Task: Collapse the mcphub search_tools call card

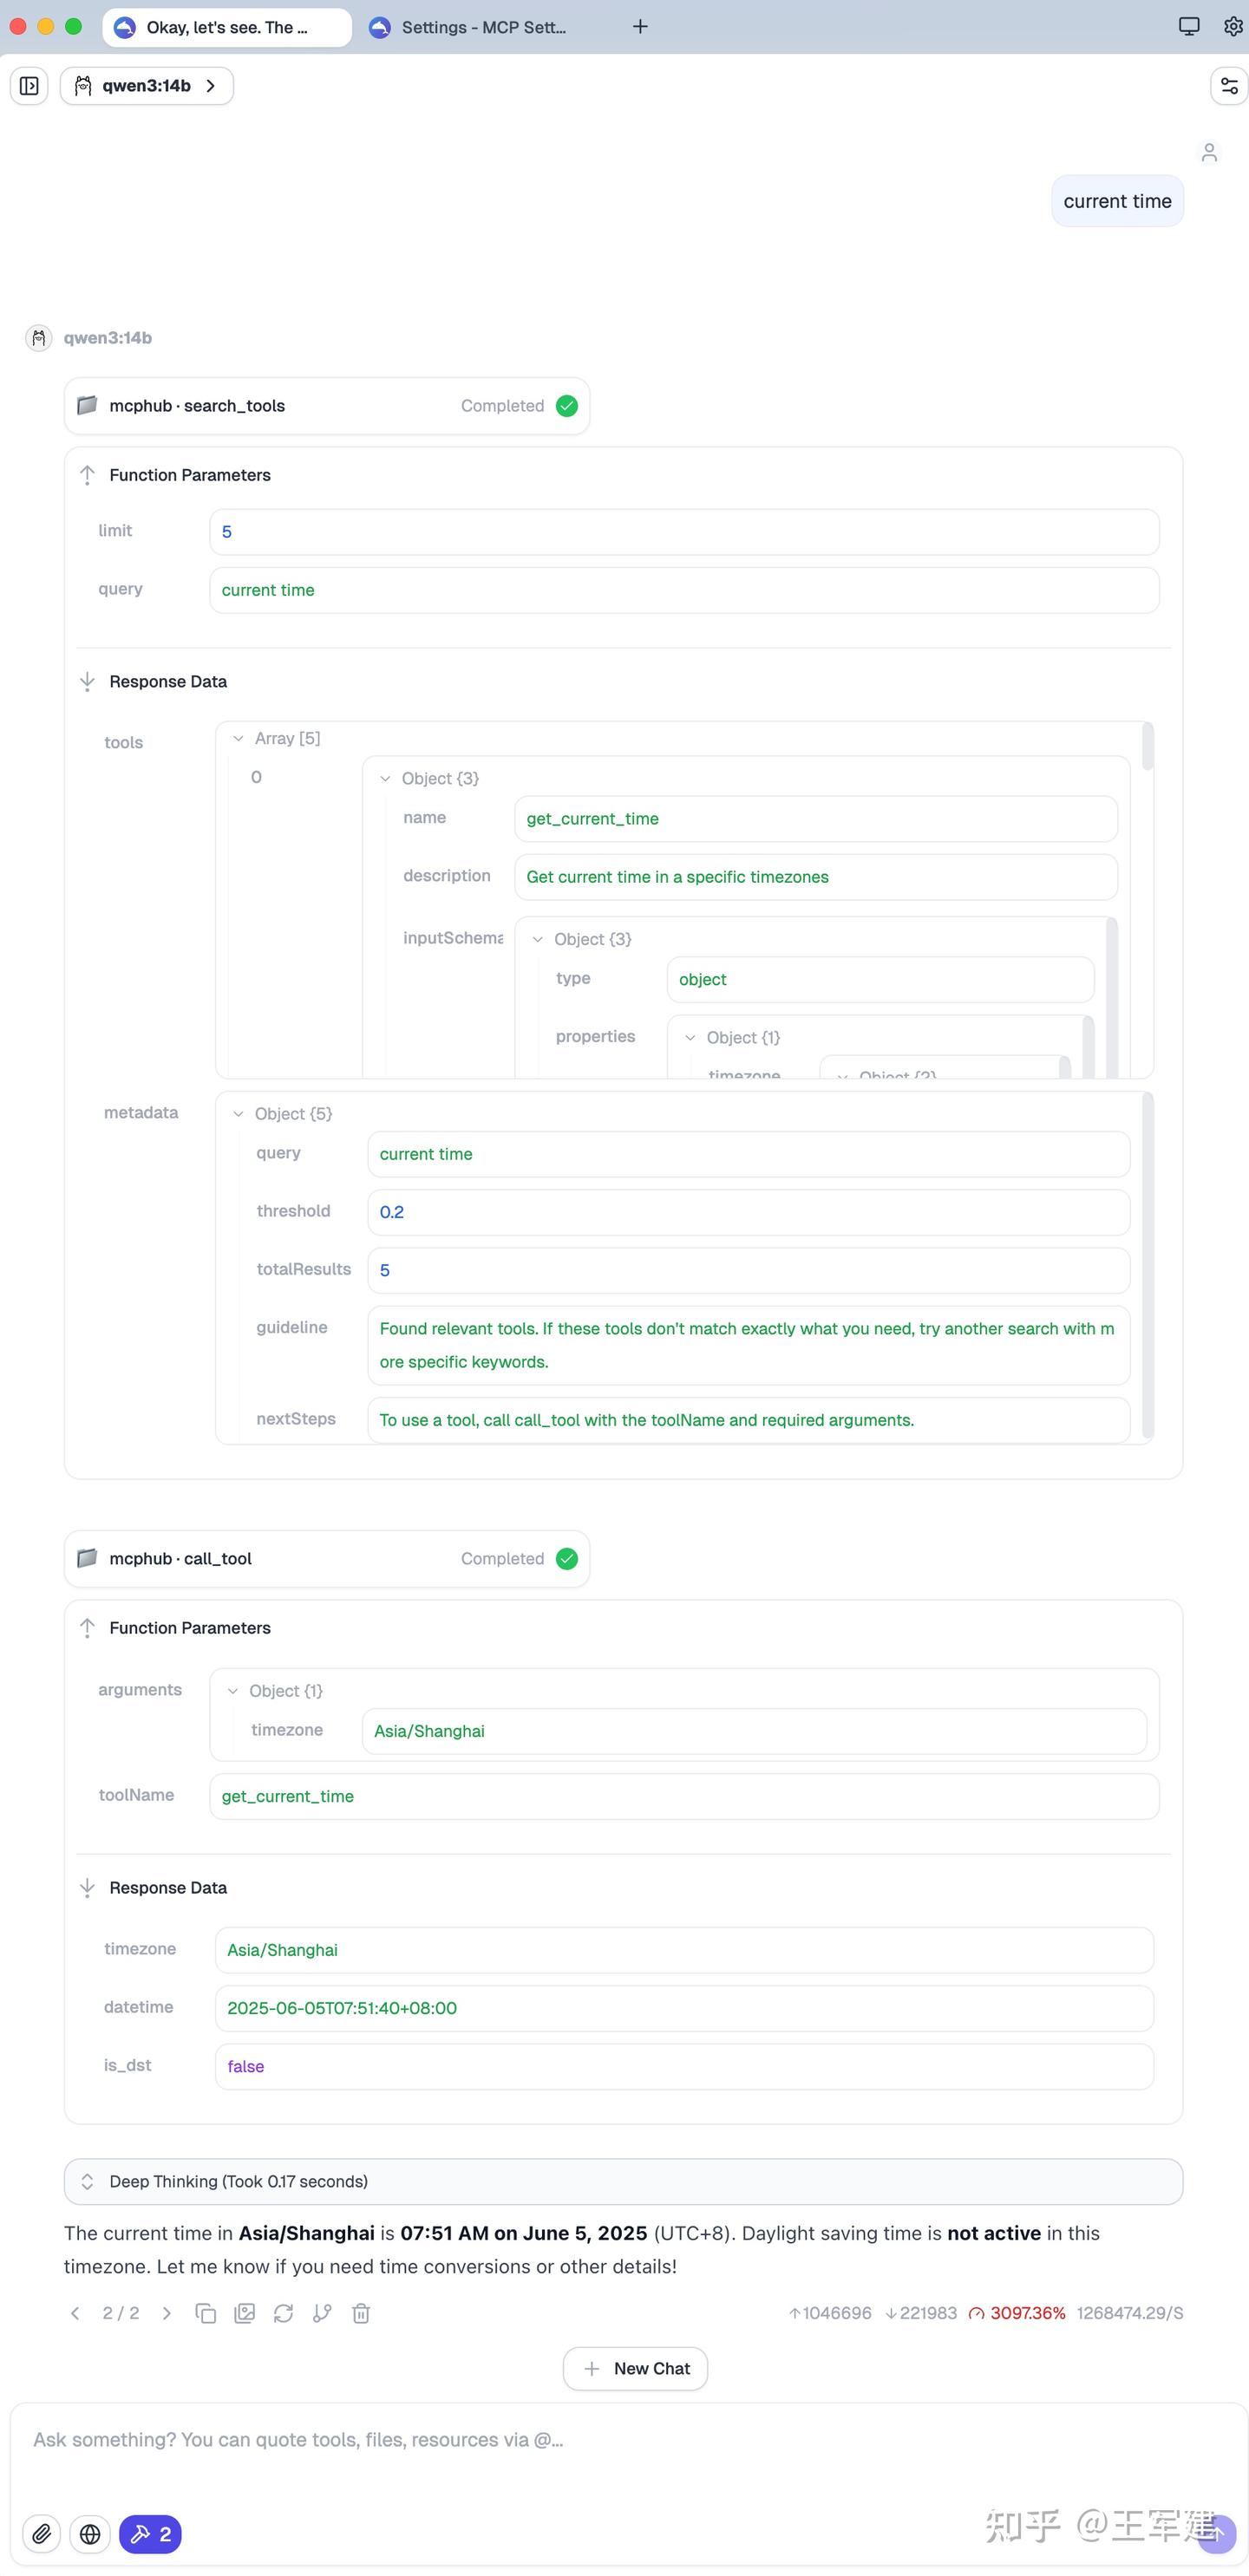Action: [326, 406]
